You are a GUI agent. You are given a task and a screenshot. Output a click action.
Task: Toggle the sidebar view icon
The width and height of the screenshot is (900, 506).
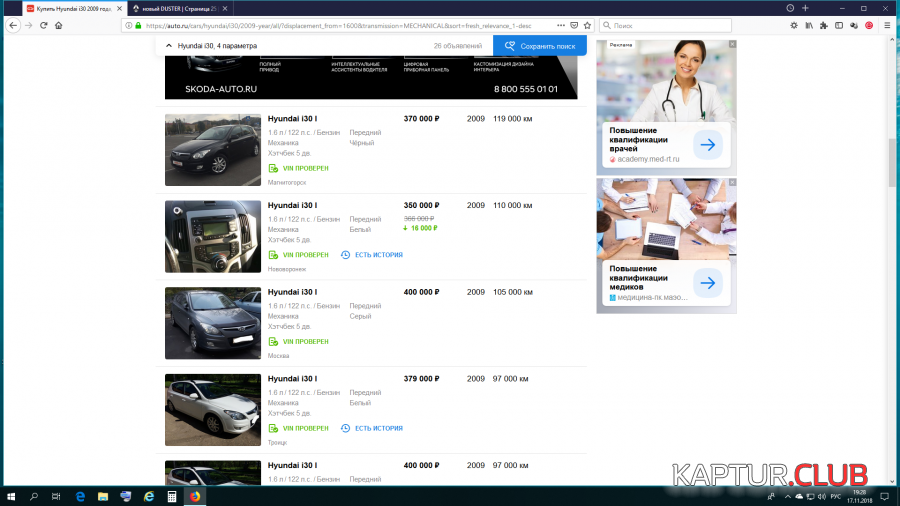coord(839,25)
